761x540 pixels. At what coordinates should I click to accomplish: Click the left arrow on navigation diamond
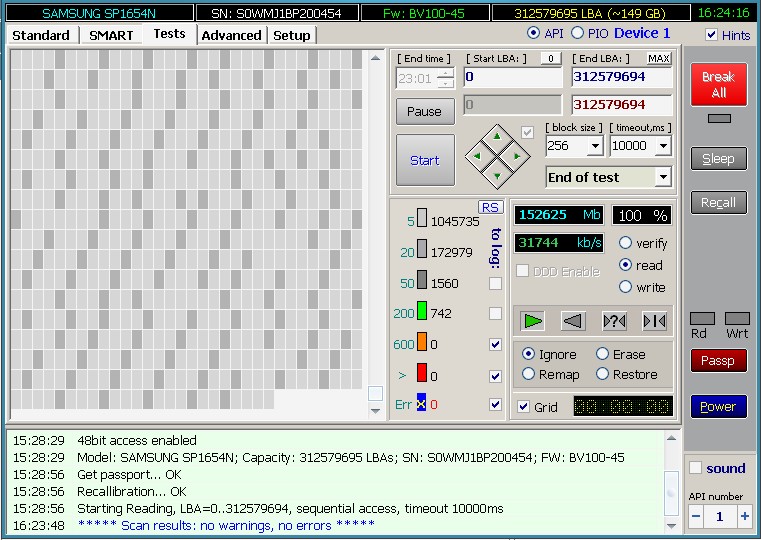point(477,156)
